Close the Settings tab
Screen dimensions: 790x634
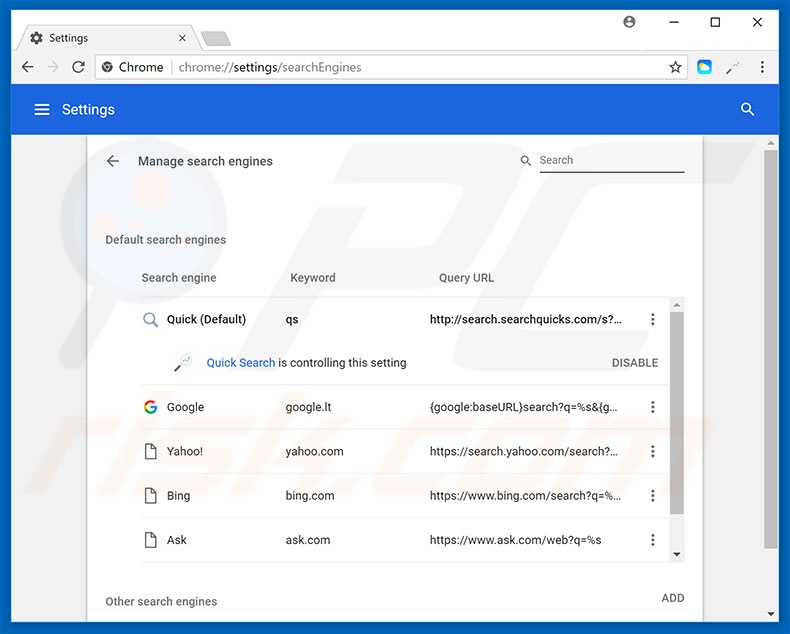click(182, 38)
